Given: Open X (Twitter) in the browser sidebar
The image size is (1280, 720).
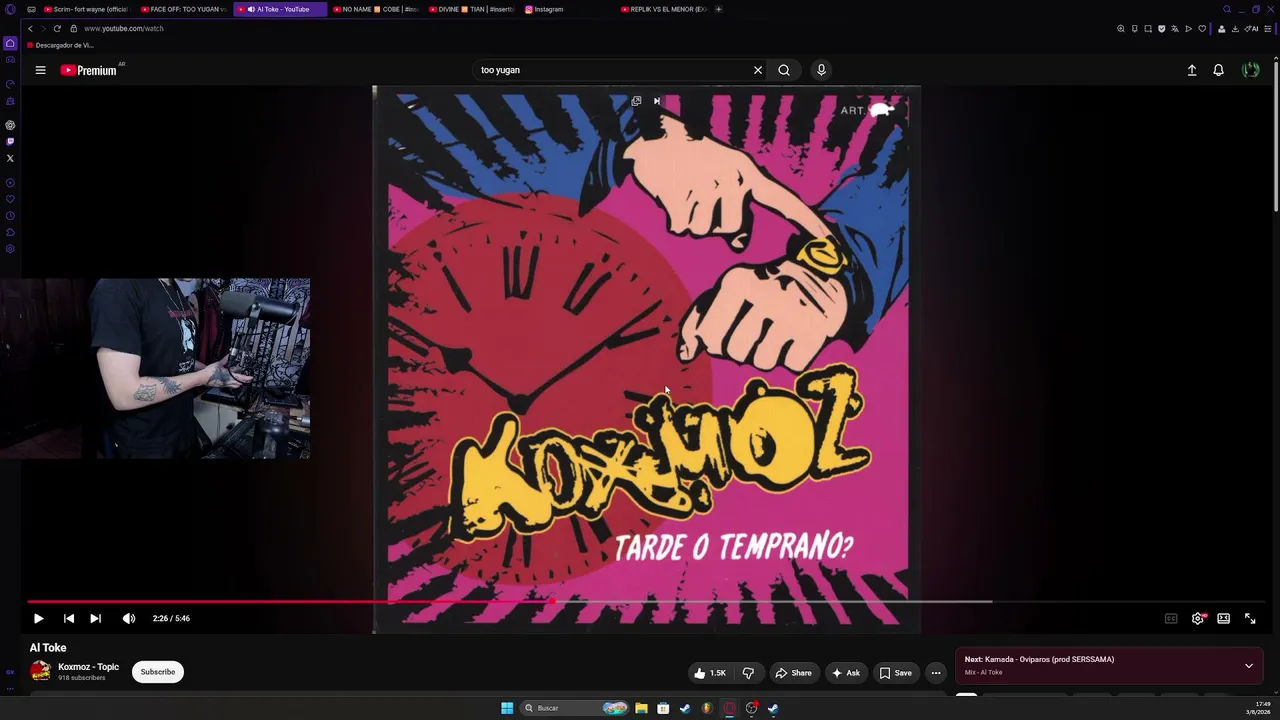Looking at the screenshot, I should point(10,158).
